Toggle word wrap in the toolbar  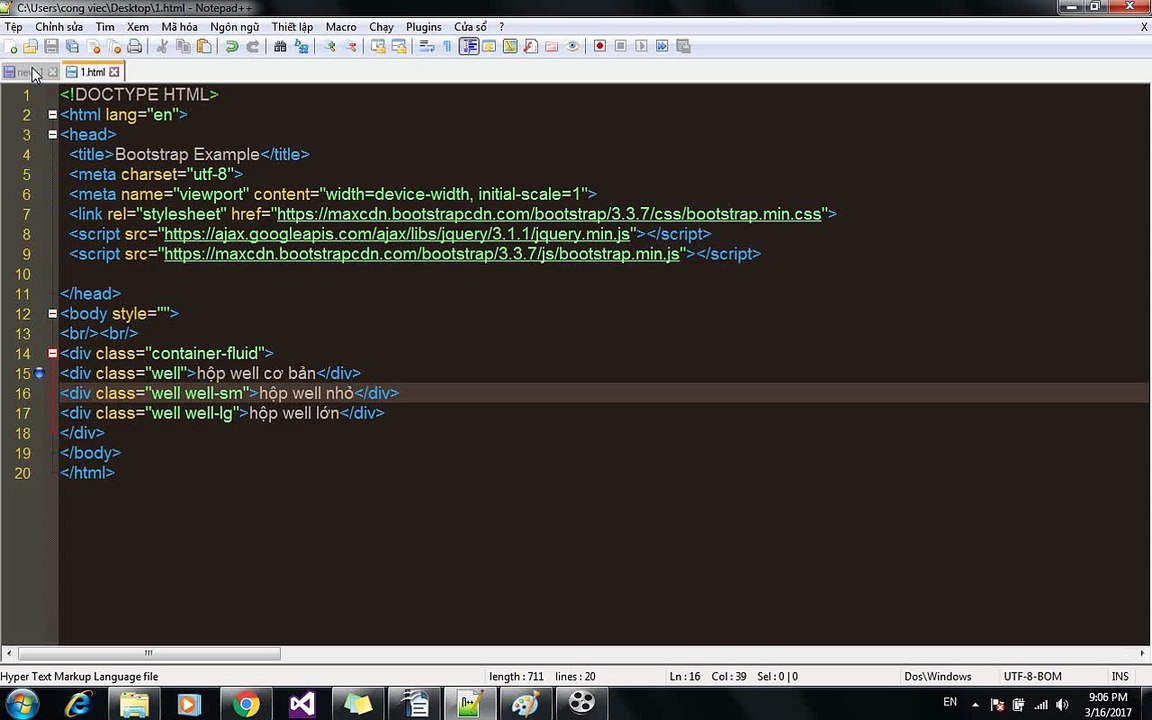[427, 46]
